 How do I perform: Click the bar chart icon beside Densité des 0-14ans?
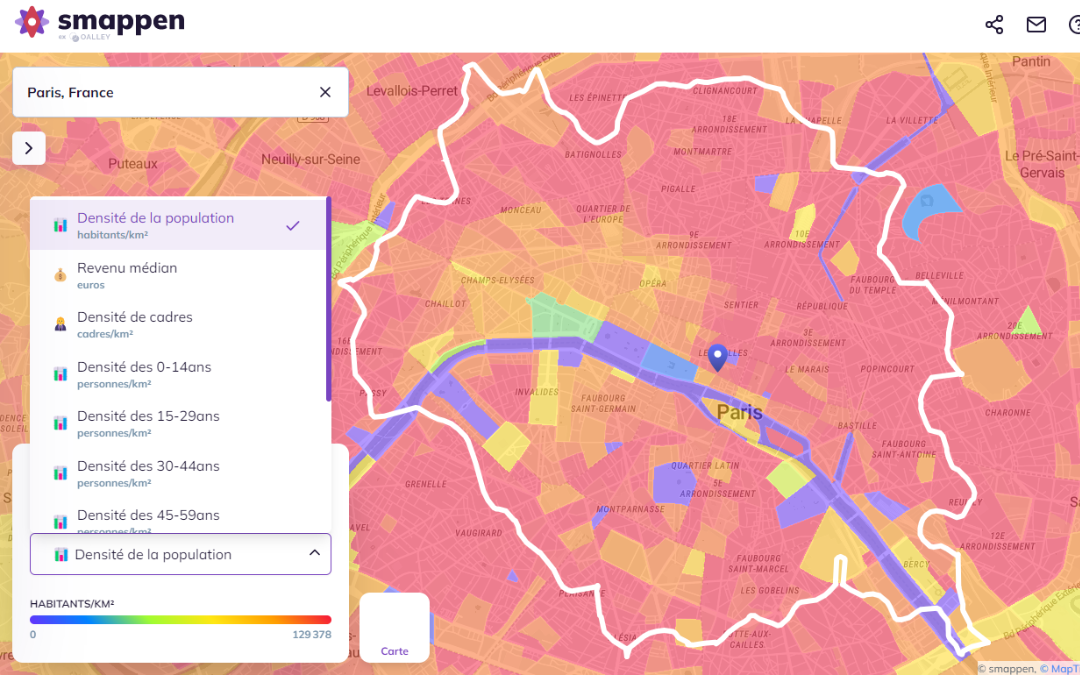(x=60, y=374)
